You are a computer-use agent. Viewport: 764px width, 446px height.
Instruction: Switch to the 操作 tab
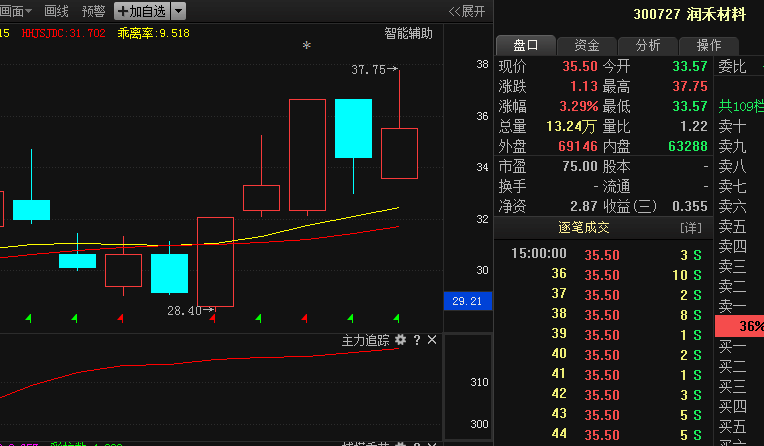click(x=708, y=45)
